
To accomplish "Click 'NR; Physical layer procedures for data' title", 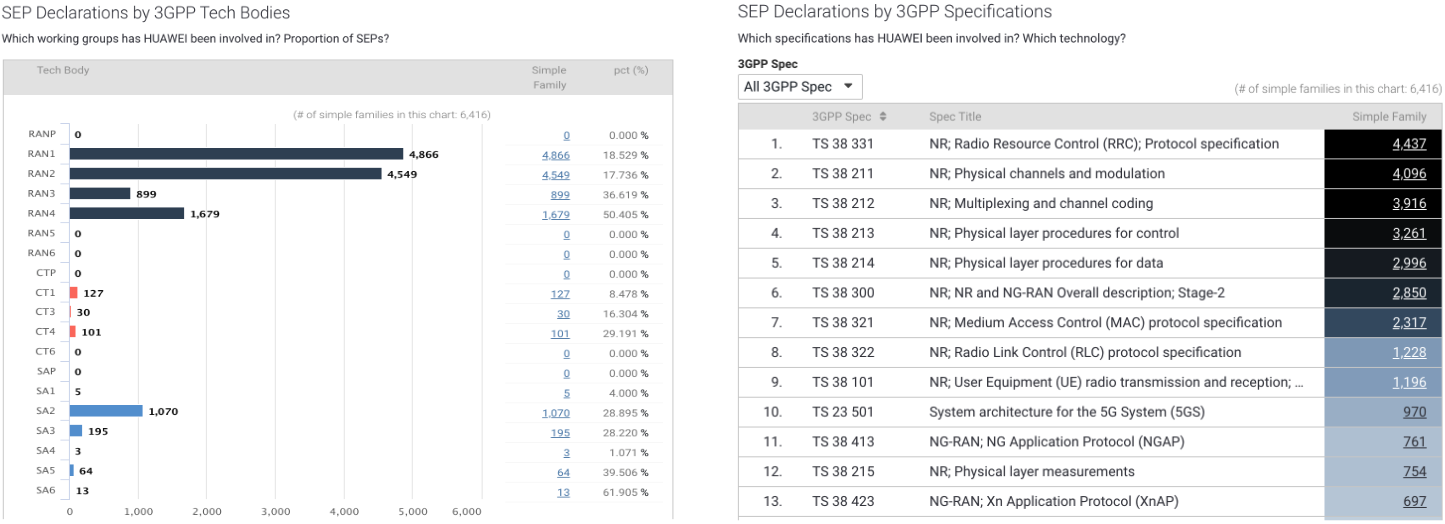I will click(x=1046, y=264).
